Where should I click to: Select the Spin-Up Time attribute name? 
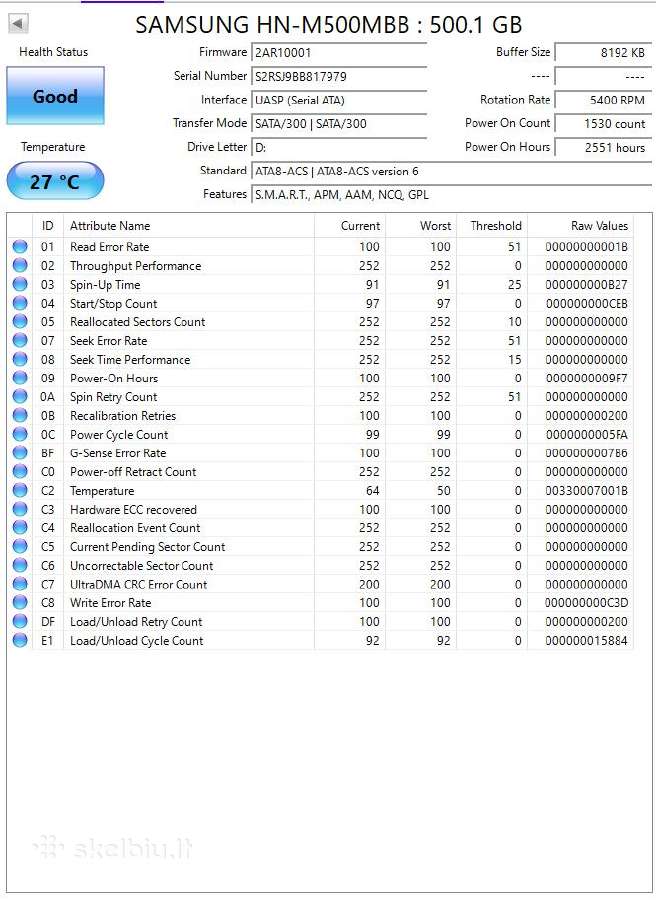(x=105, y=285)
